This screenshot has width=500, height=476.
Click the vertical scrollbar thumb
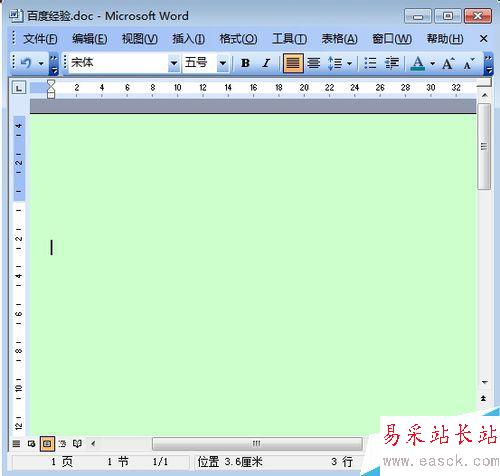tap(484, 146)
